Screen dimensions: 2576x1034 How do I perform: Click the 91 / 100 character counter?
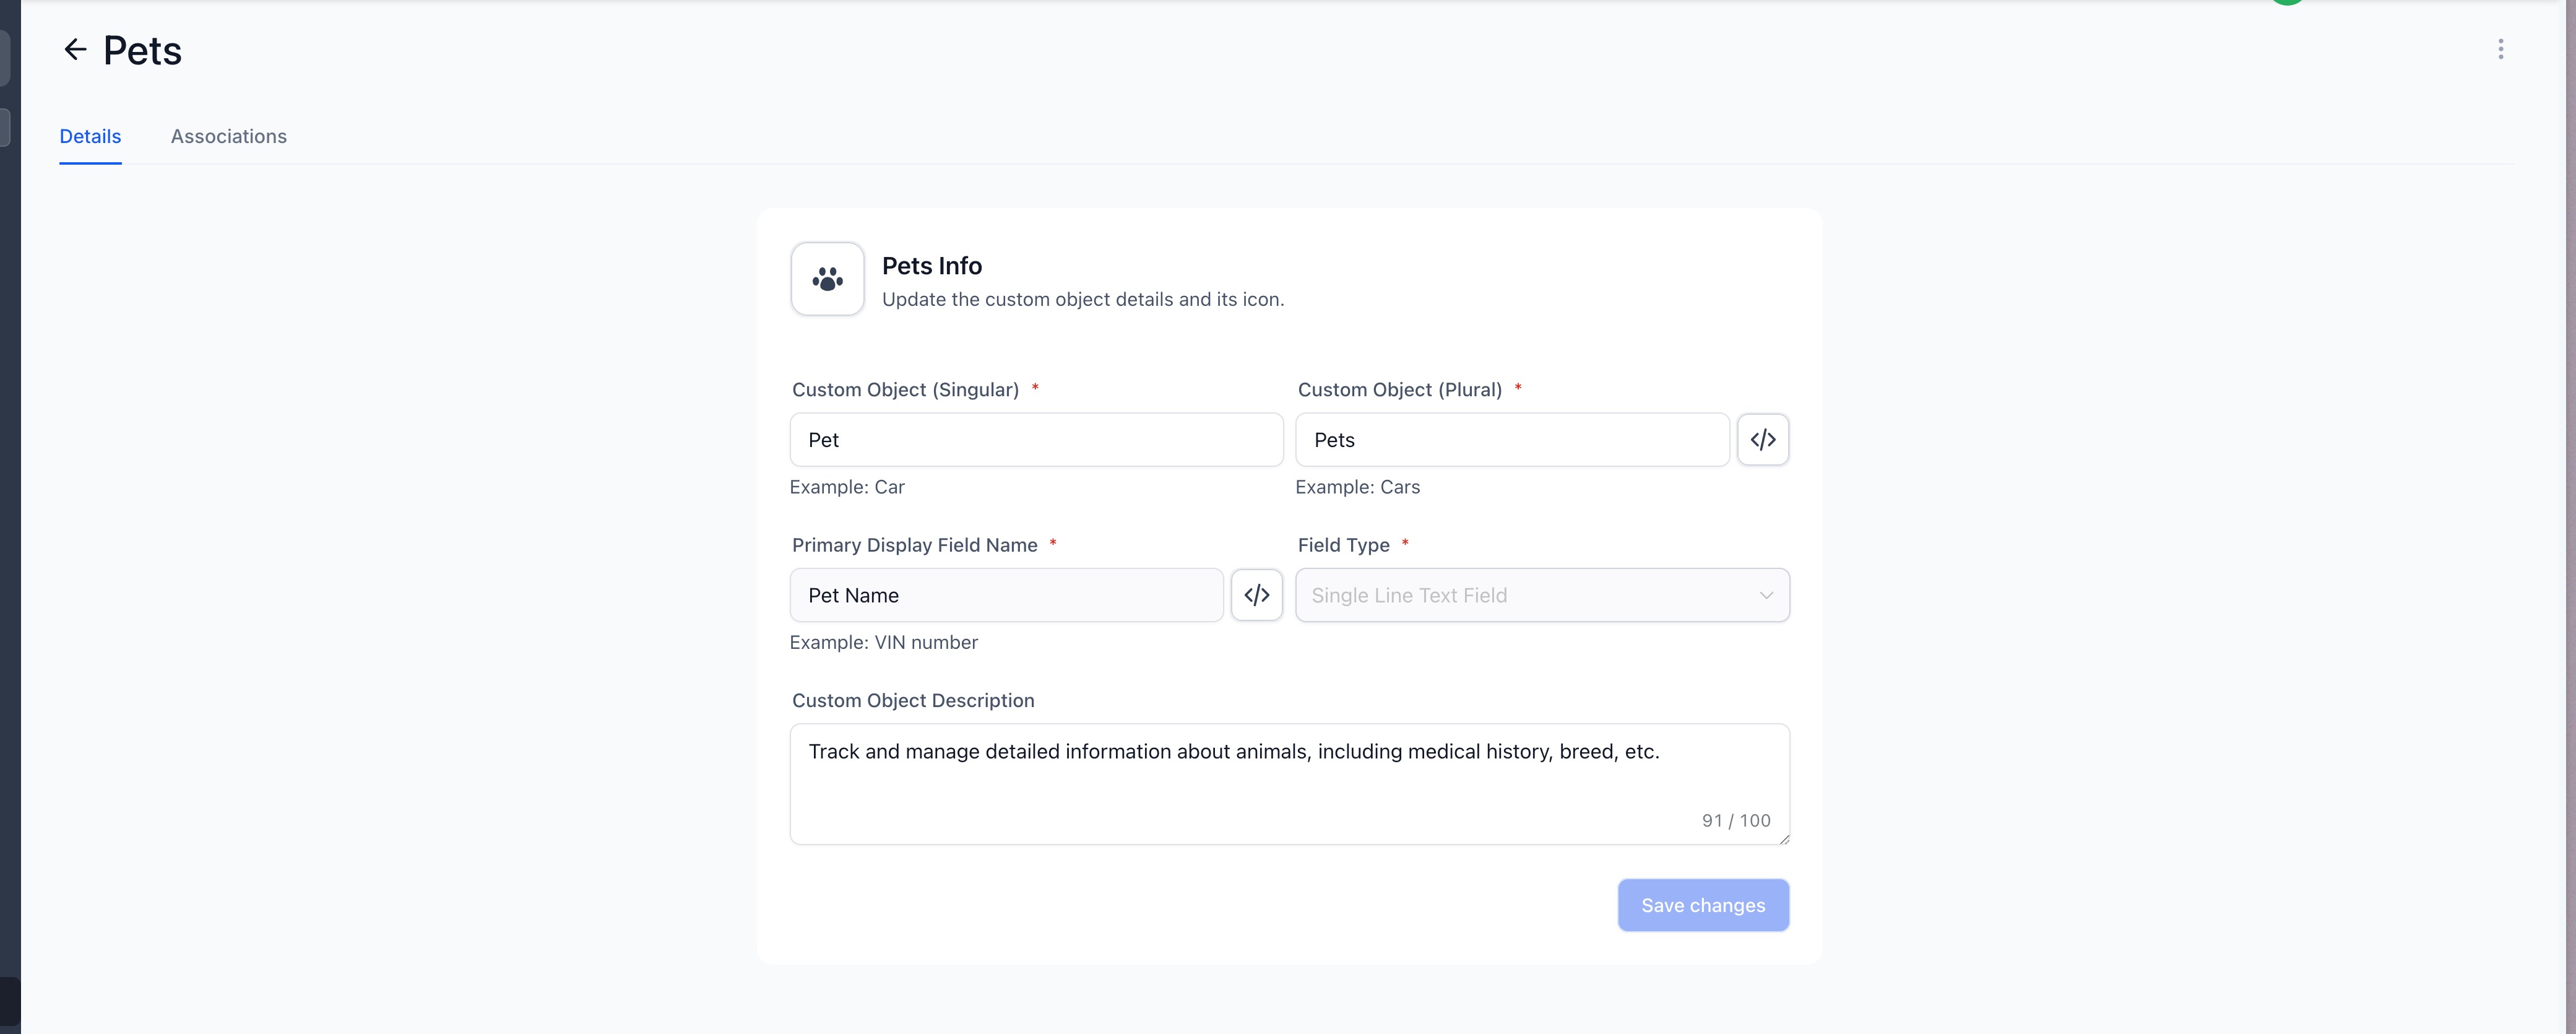[1735, 820]
